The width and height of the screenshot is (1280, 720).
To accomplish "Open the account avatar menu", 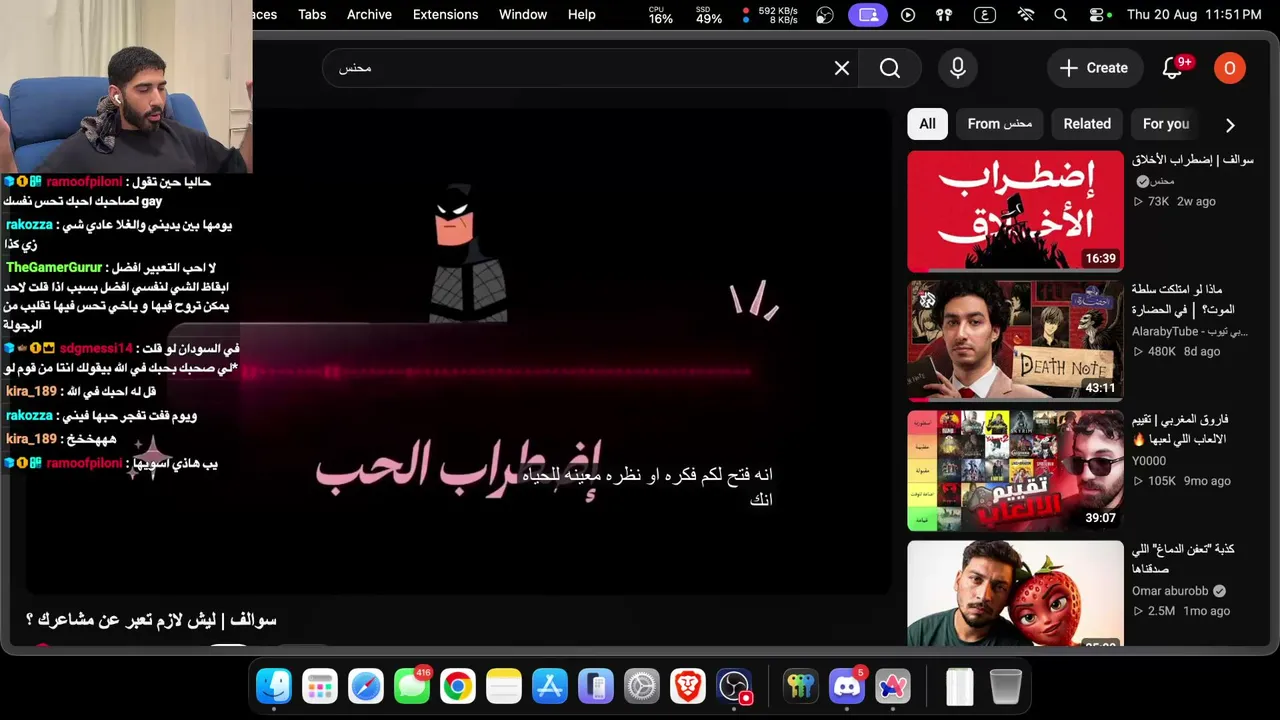I will pos(1229,68).
